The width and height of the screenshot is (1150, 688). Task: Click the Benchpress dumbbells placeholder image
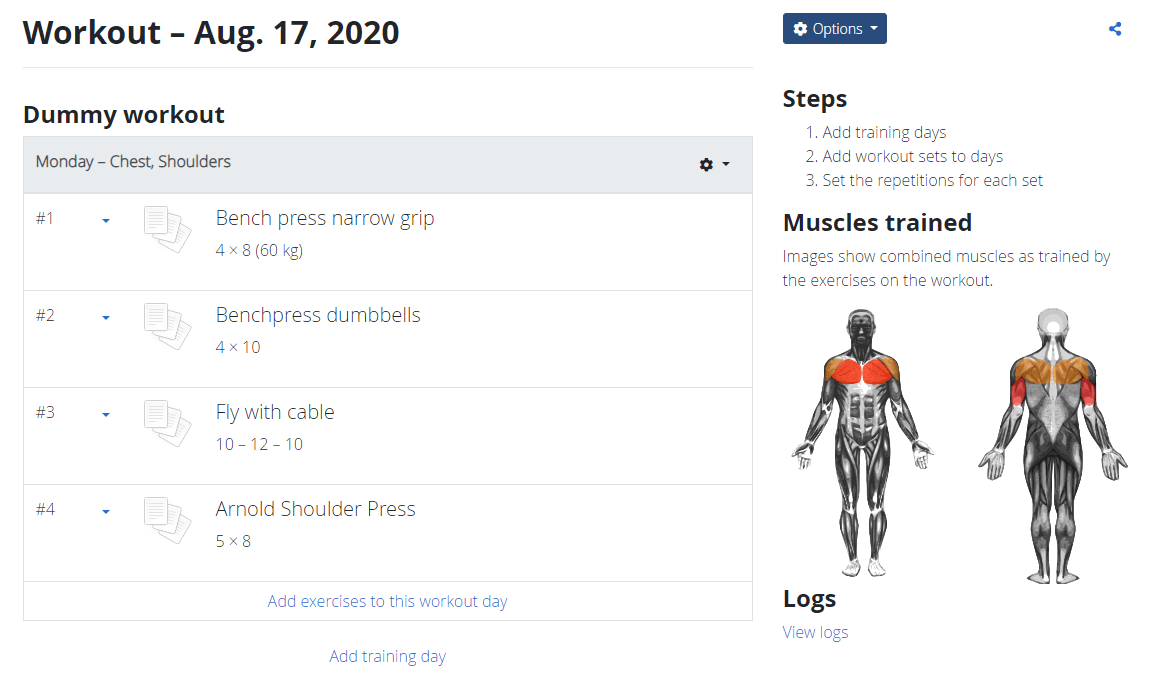[167, 326]
